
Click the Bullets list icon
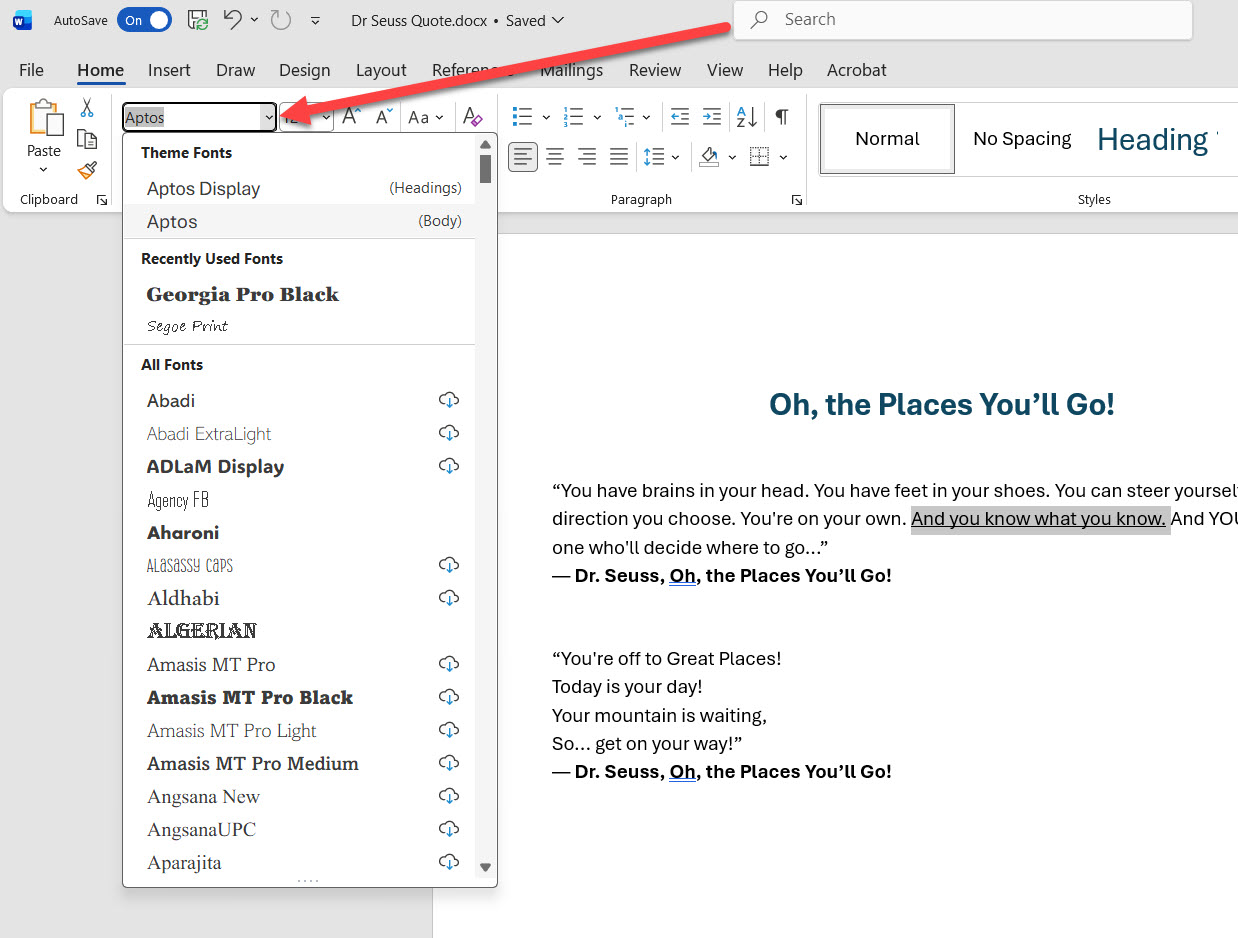tap(522, 117)
